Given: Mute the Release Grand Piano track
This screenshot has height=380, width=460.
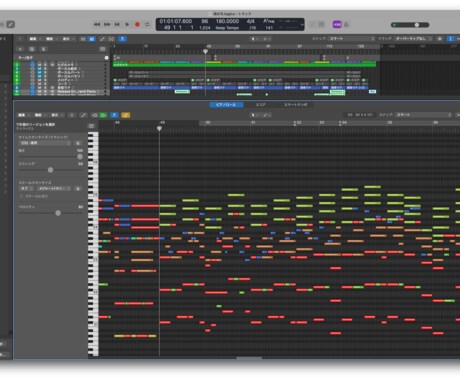Looking at the screenshot, I should (x=39, y=91).
